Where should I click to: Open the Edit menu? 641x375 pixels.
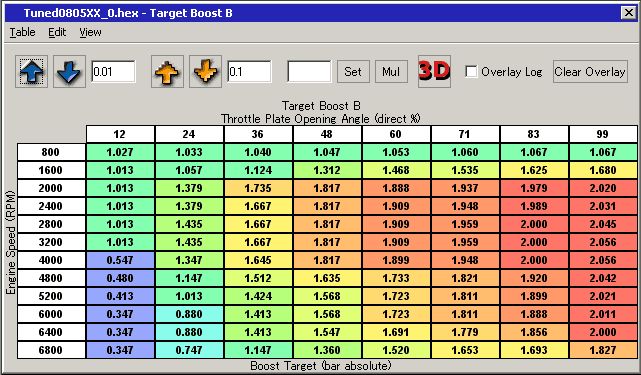57,32
